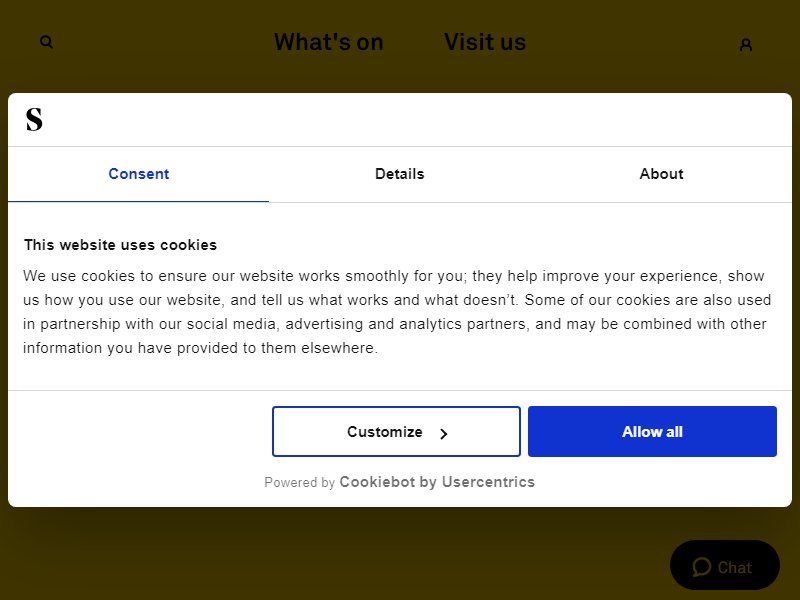Switch to the Details tab

pos(399,174)
